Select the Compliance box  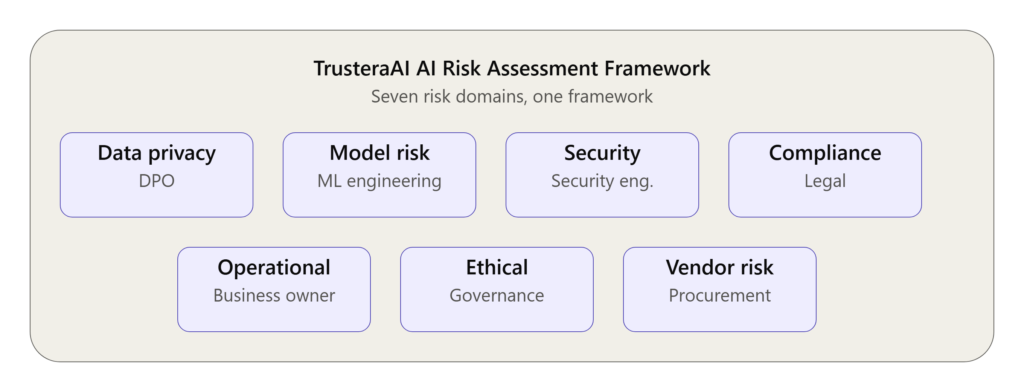(x=825, y=174)
